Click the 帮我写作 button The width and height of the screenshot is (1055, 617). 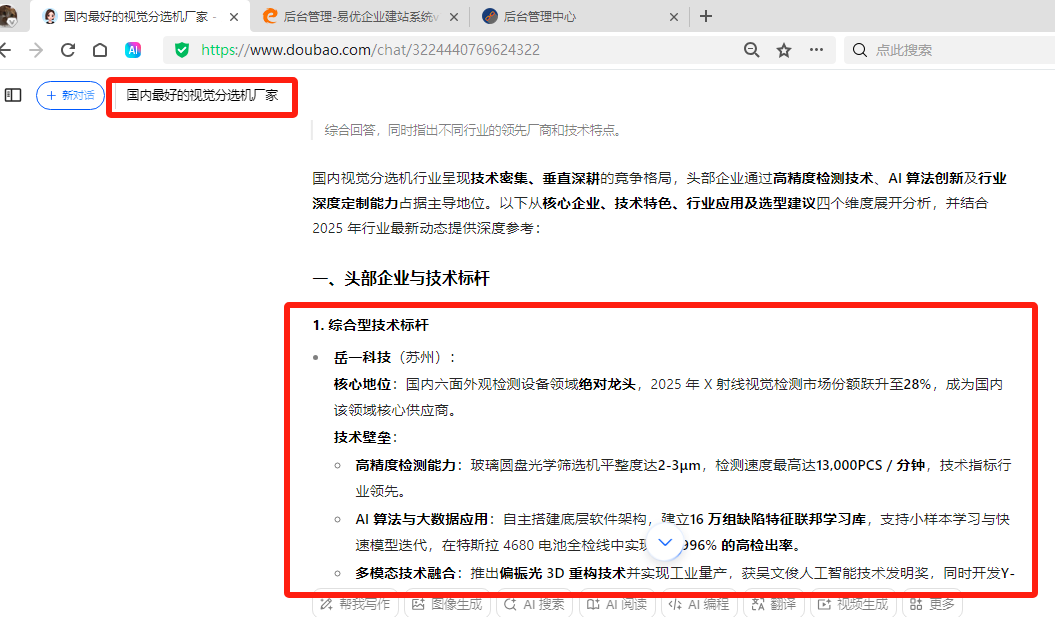355,604
